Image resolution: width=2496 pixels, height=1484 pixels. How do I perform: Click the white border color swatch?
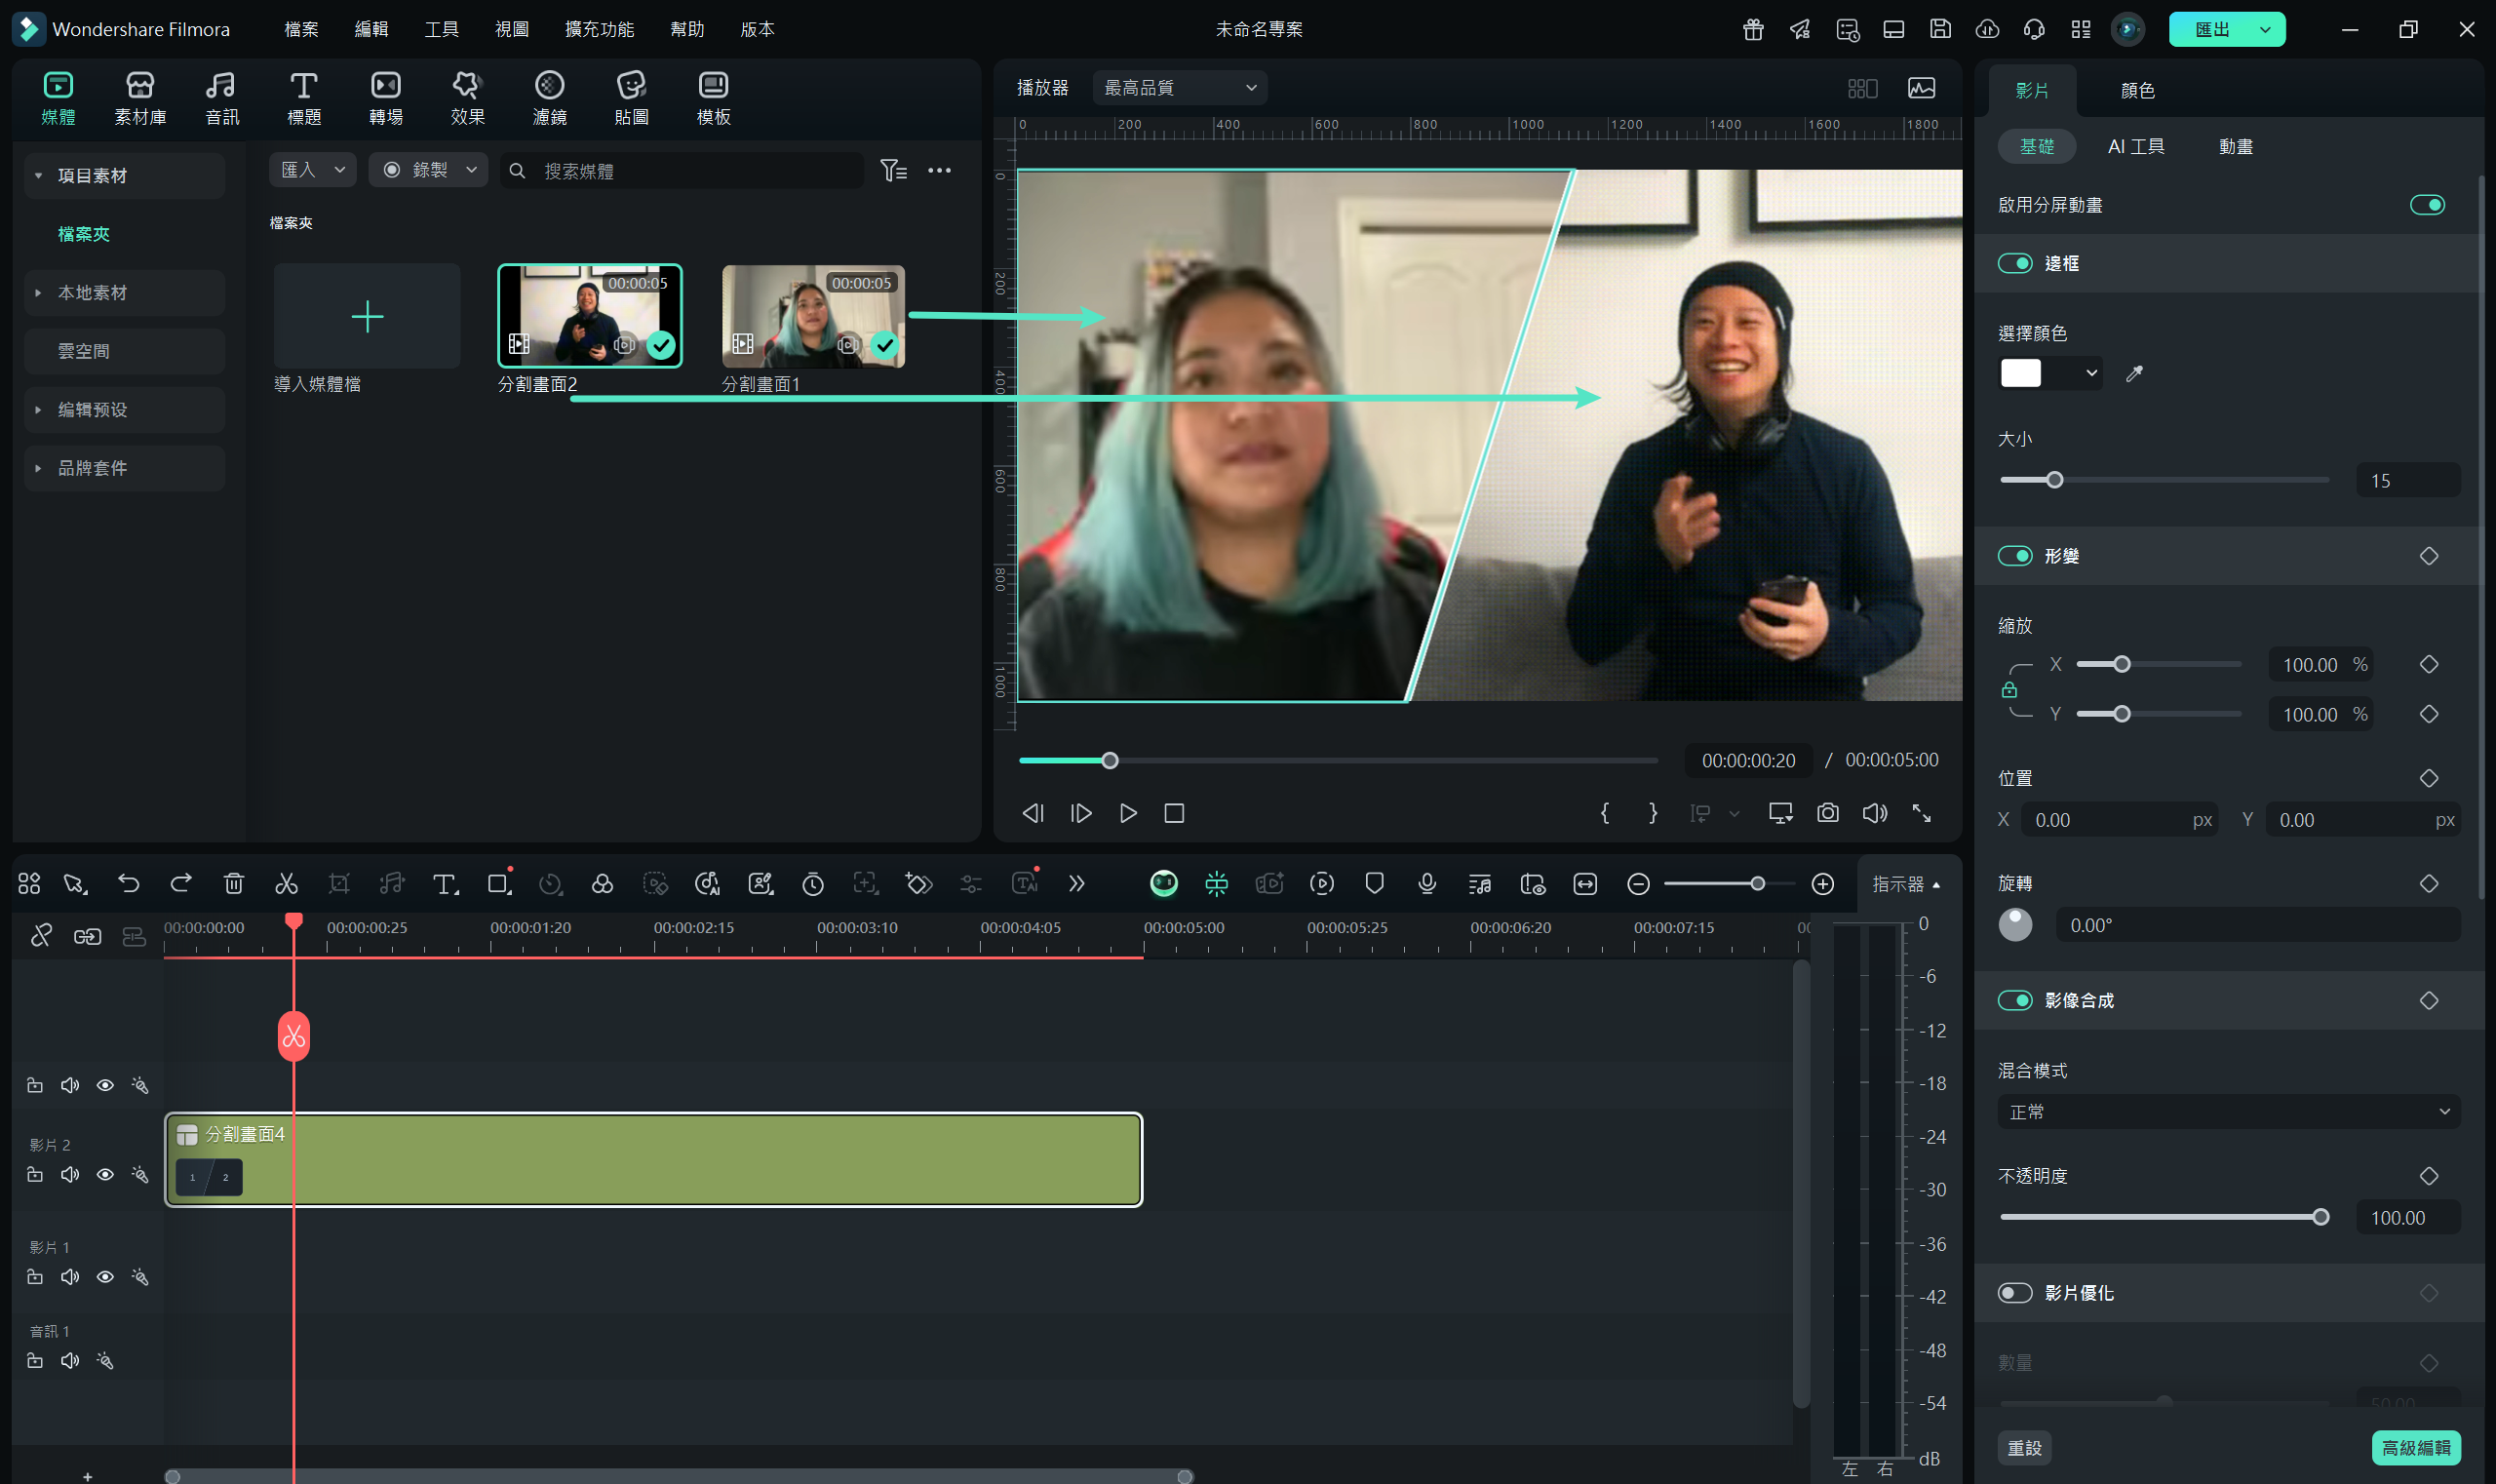click(x=2020, y=373)
